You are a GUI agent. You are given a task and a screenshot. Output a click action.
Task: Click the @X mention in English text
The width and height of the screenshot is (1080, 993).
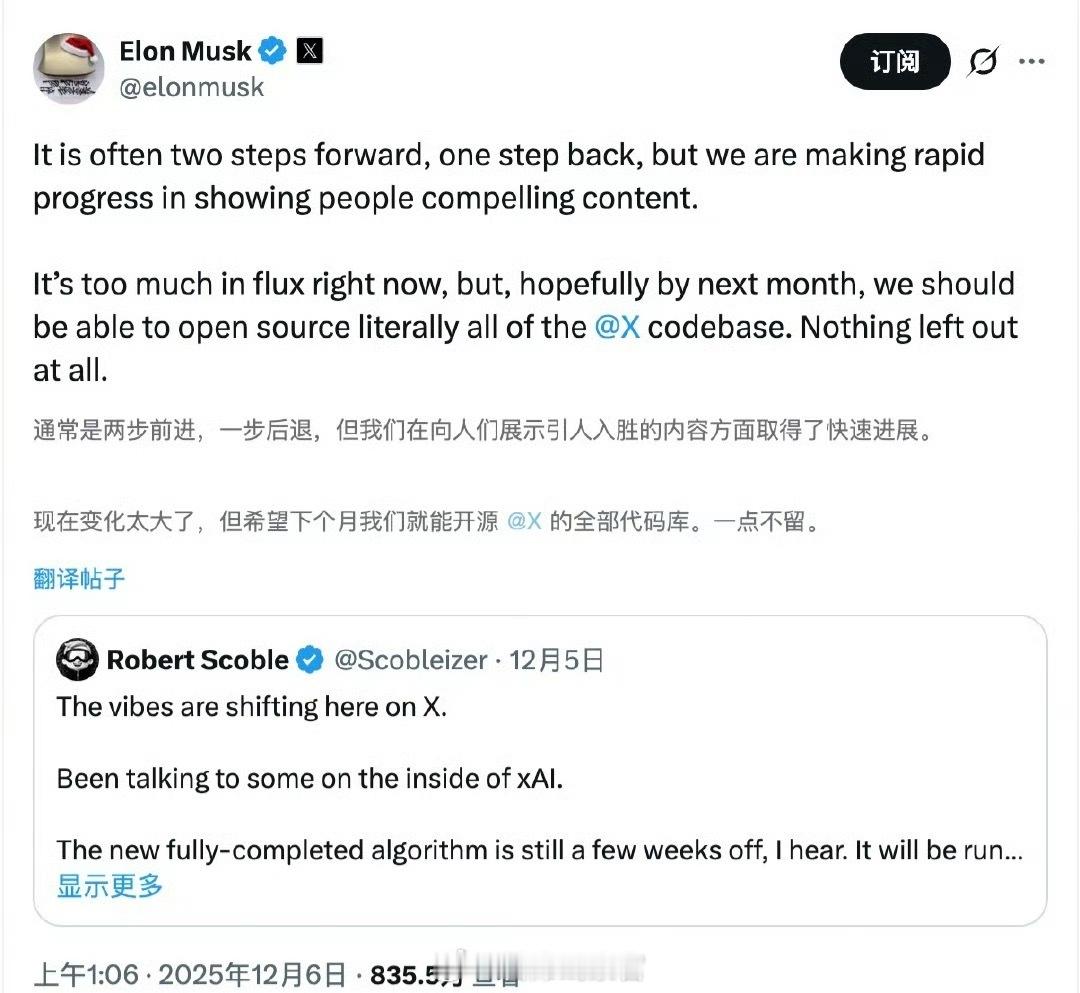coord(616,327)
